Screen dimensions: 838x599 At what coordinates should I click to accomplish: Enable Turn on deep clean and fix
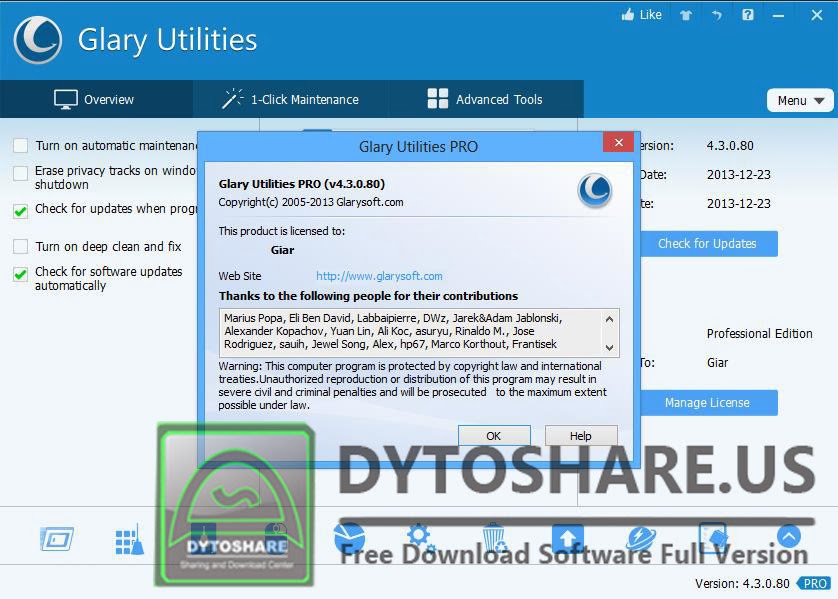20,246
